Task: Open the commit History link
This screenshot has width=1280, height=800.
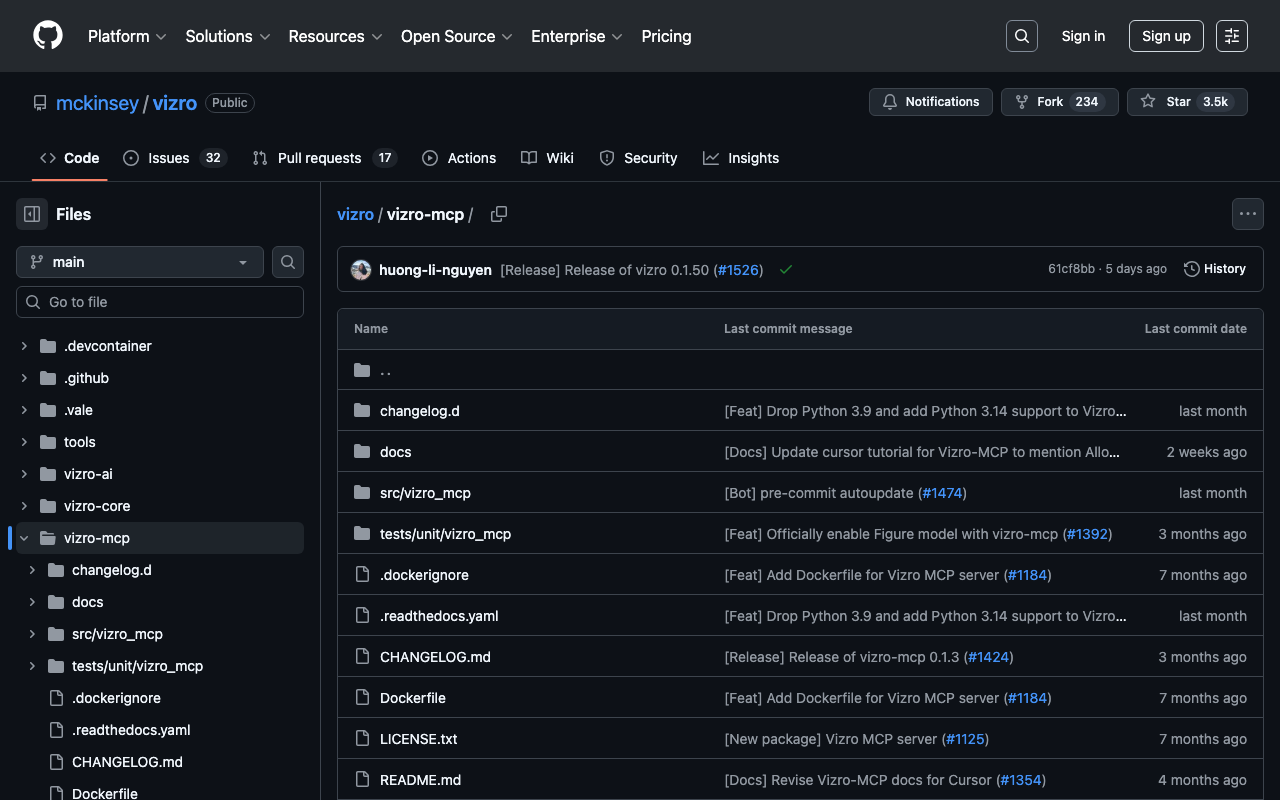Action: [x=1215, y=269]
